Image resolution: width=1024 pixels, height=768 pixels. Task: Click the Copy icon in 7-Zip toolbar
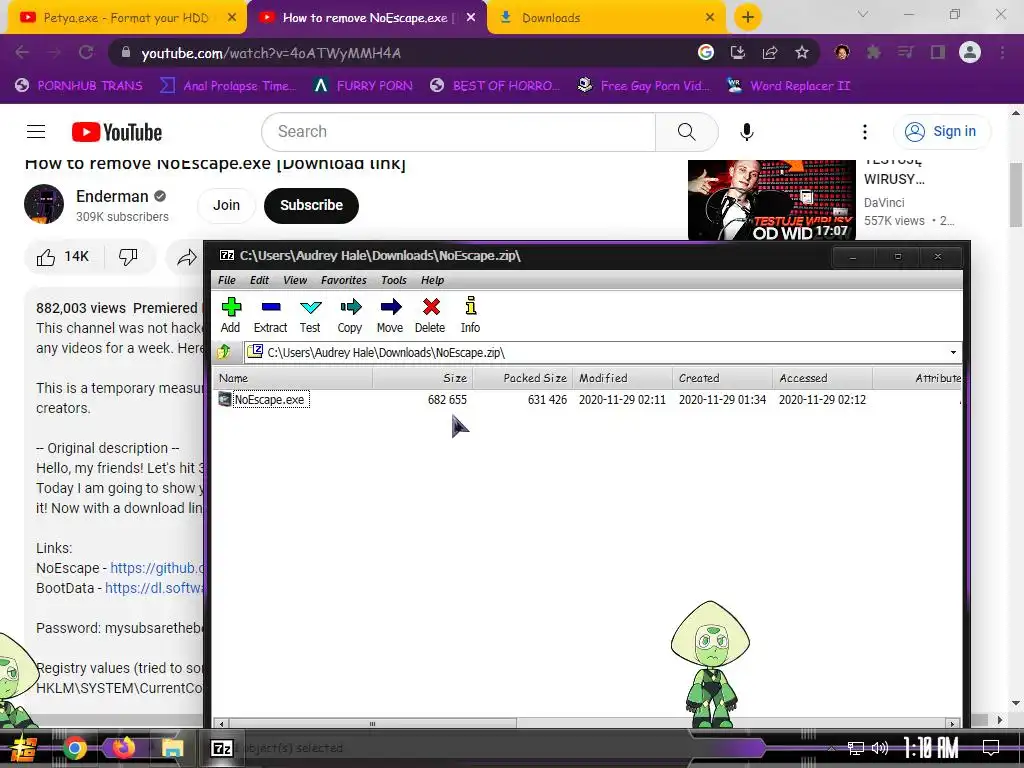coord(350,315)
